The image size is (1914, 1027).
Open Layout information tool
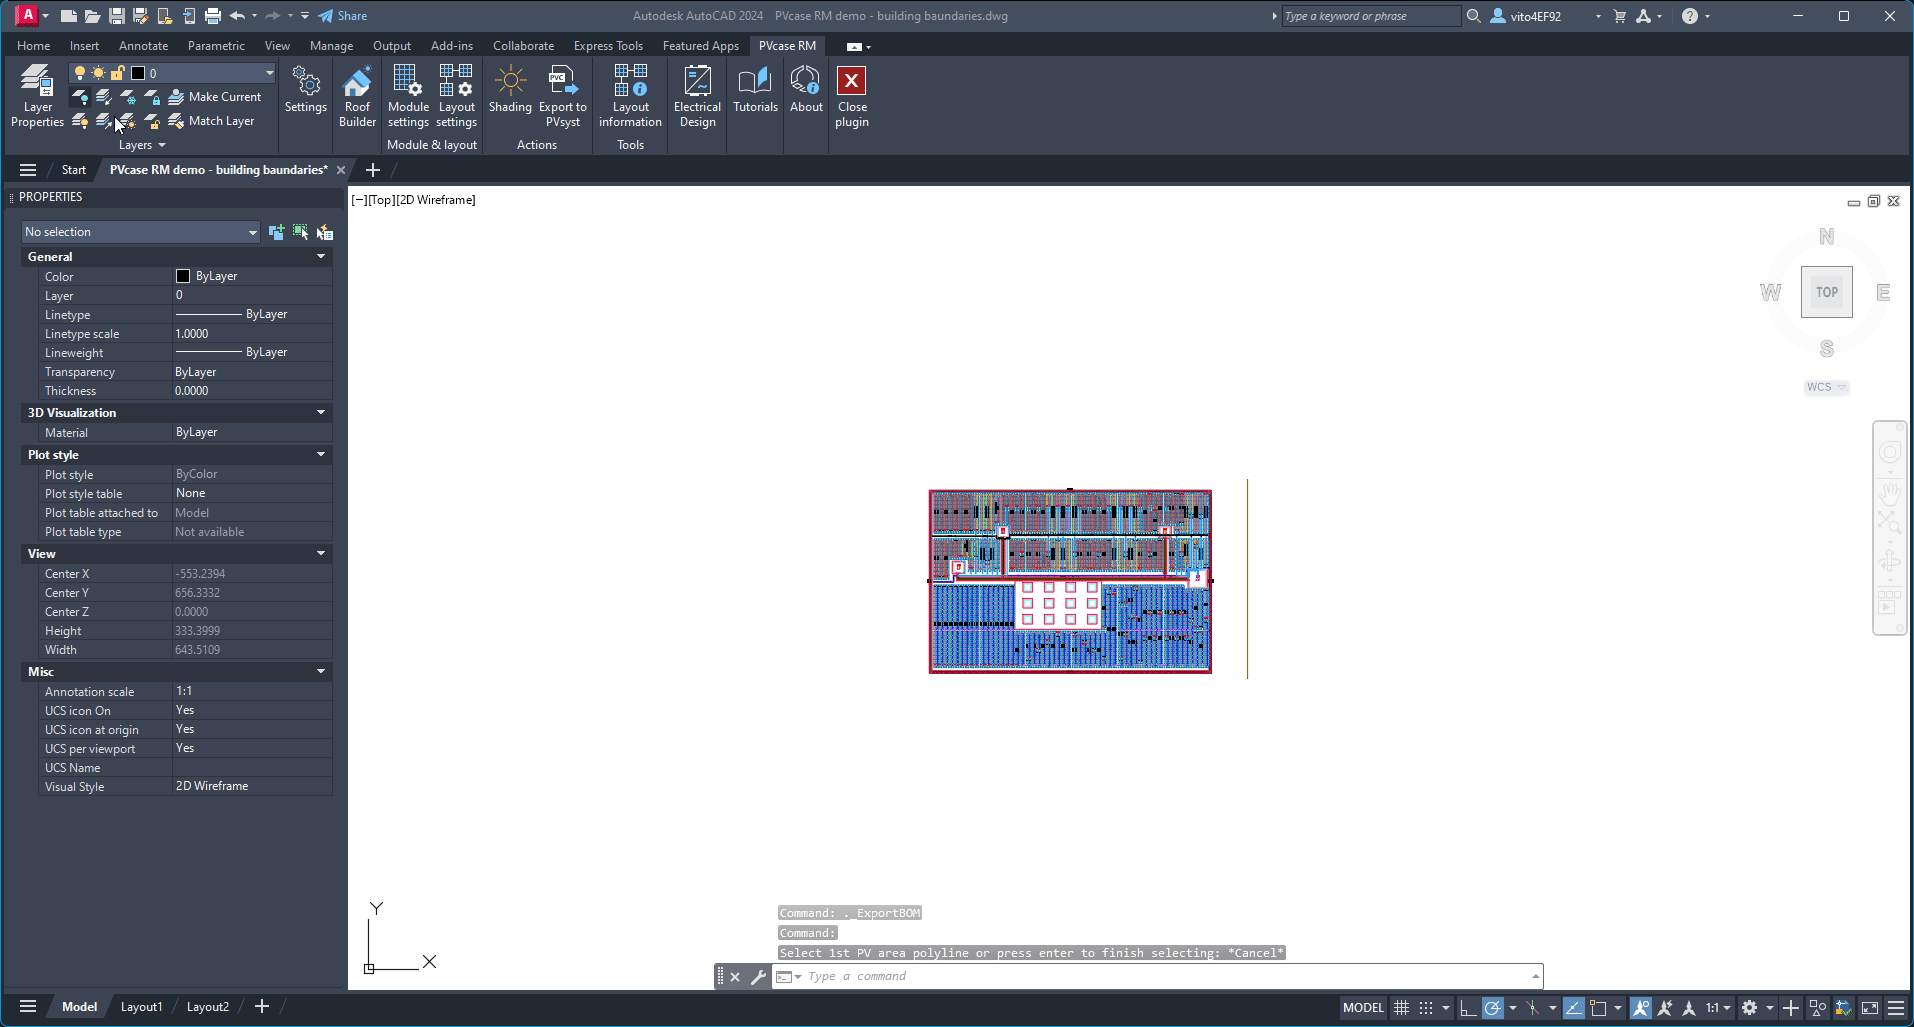point(630,96)
